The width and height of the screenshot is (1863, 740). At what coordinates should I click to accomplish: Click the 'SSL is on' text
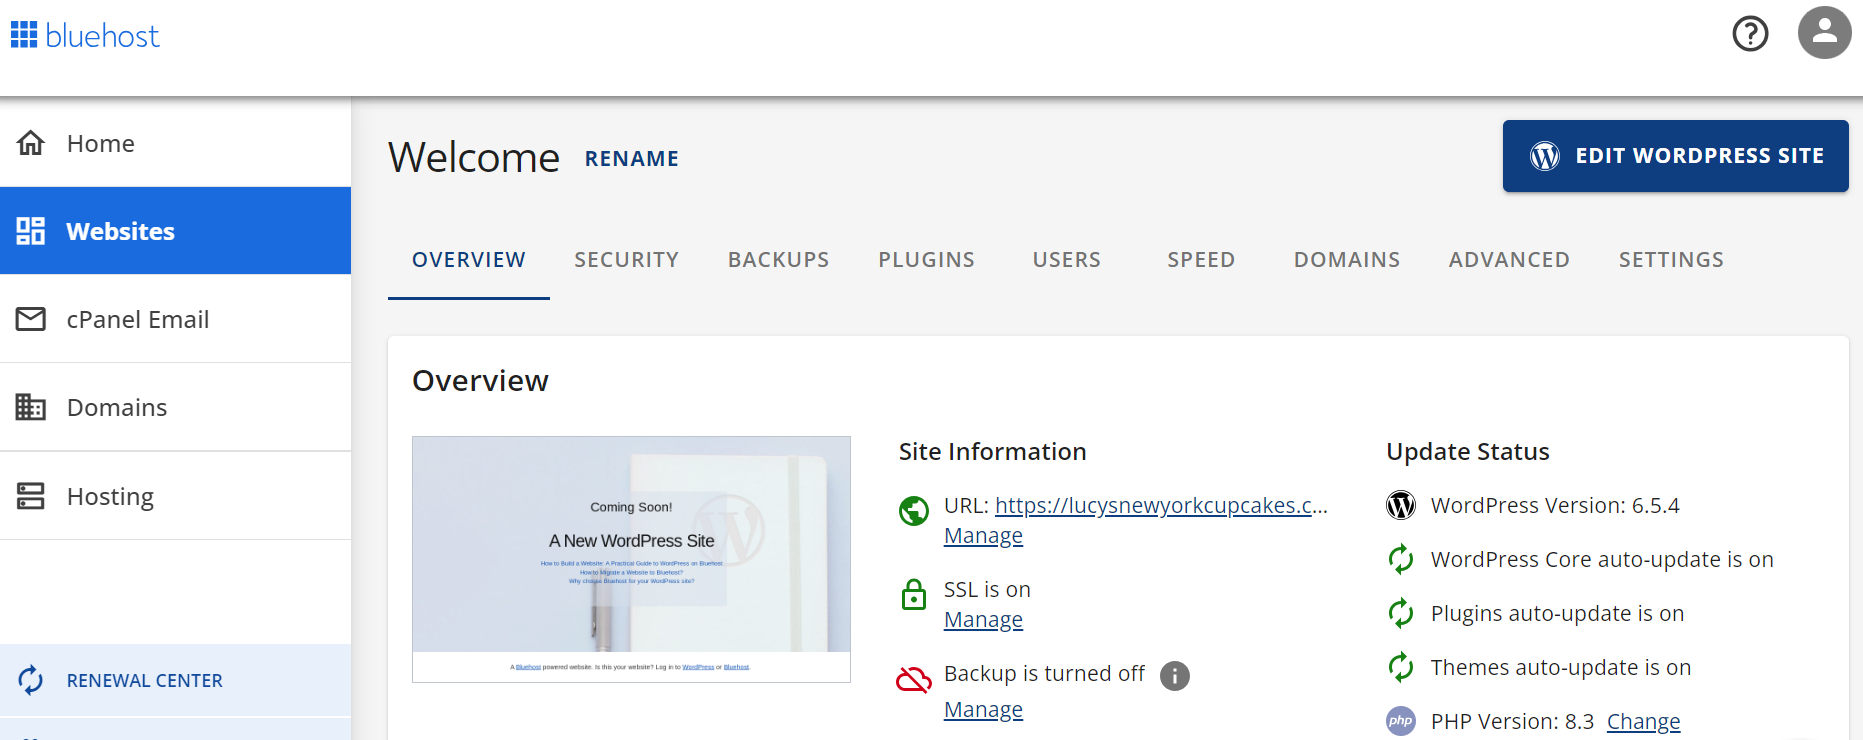[x=987, y=590]
